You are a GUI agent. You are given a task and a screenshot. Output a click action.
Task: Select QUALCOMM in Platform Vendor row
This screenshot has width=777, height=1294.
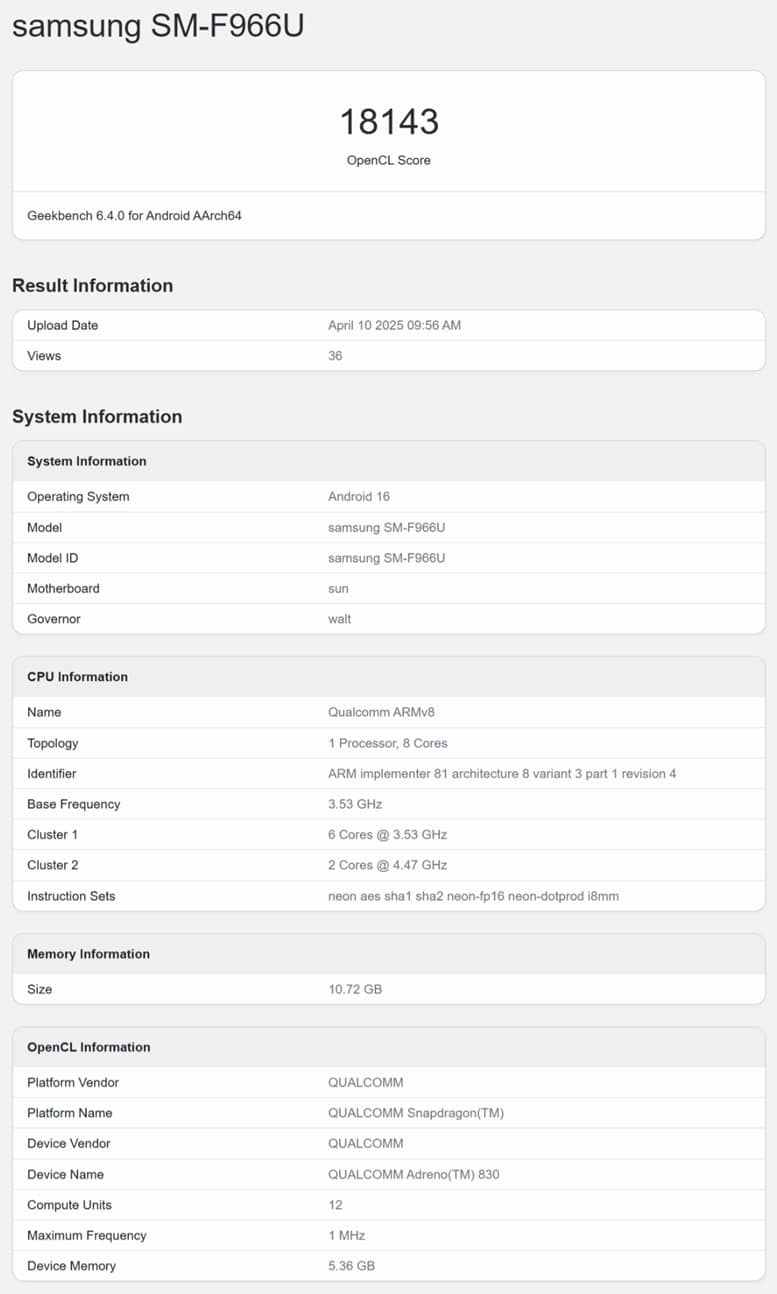click(366, 1082)
